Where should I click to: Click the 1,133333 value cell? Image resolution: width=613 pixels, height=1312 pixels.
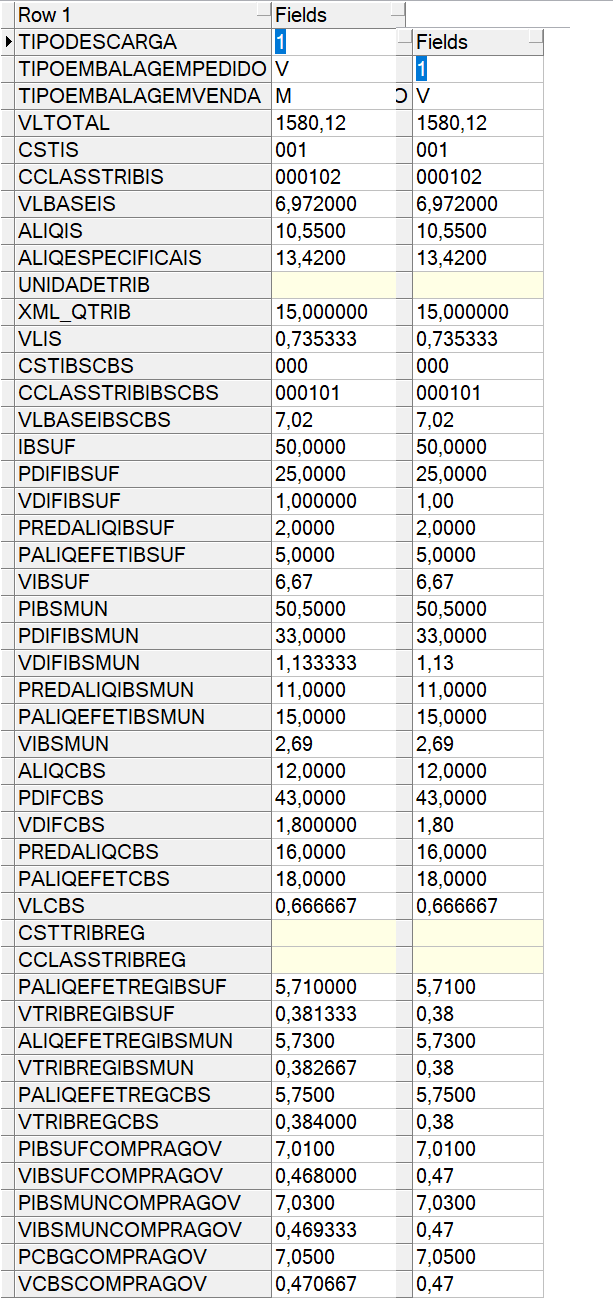click(x=339, y=663)
